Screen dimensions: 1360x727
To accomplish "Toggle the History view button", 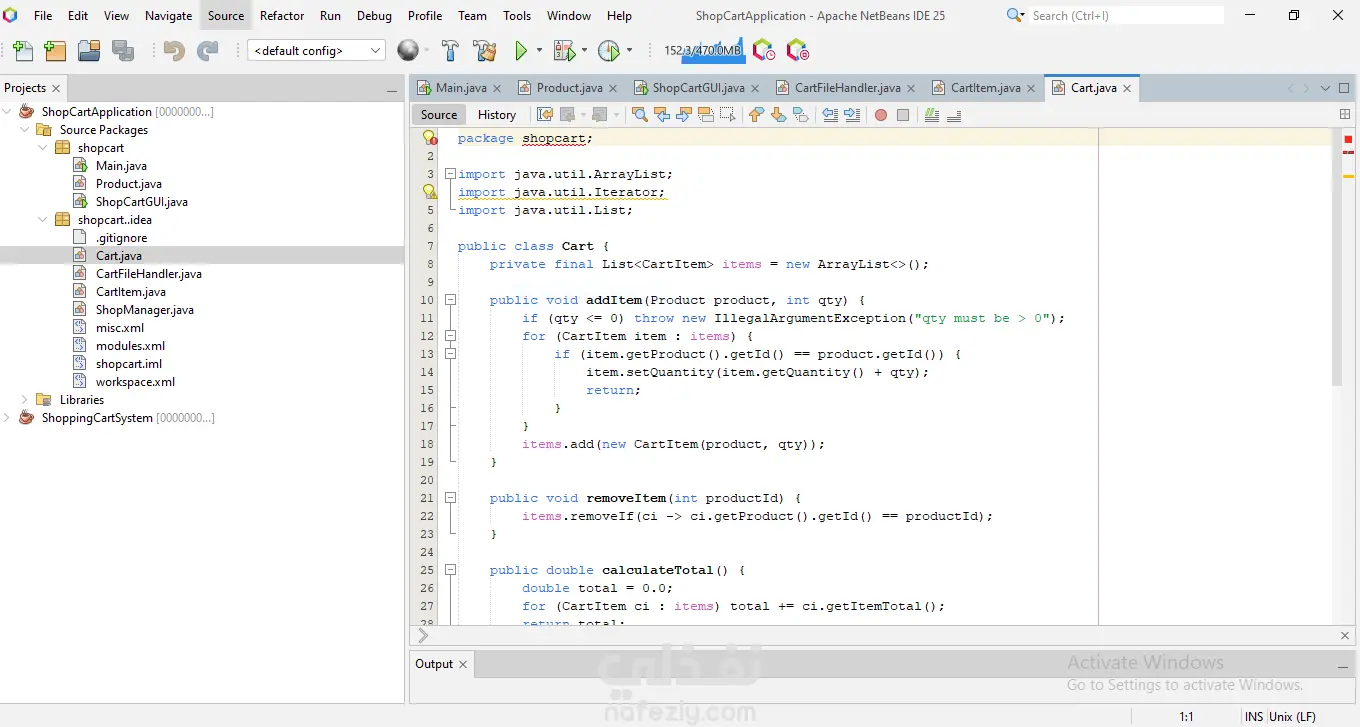I will tap(496, 115).
